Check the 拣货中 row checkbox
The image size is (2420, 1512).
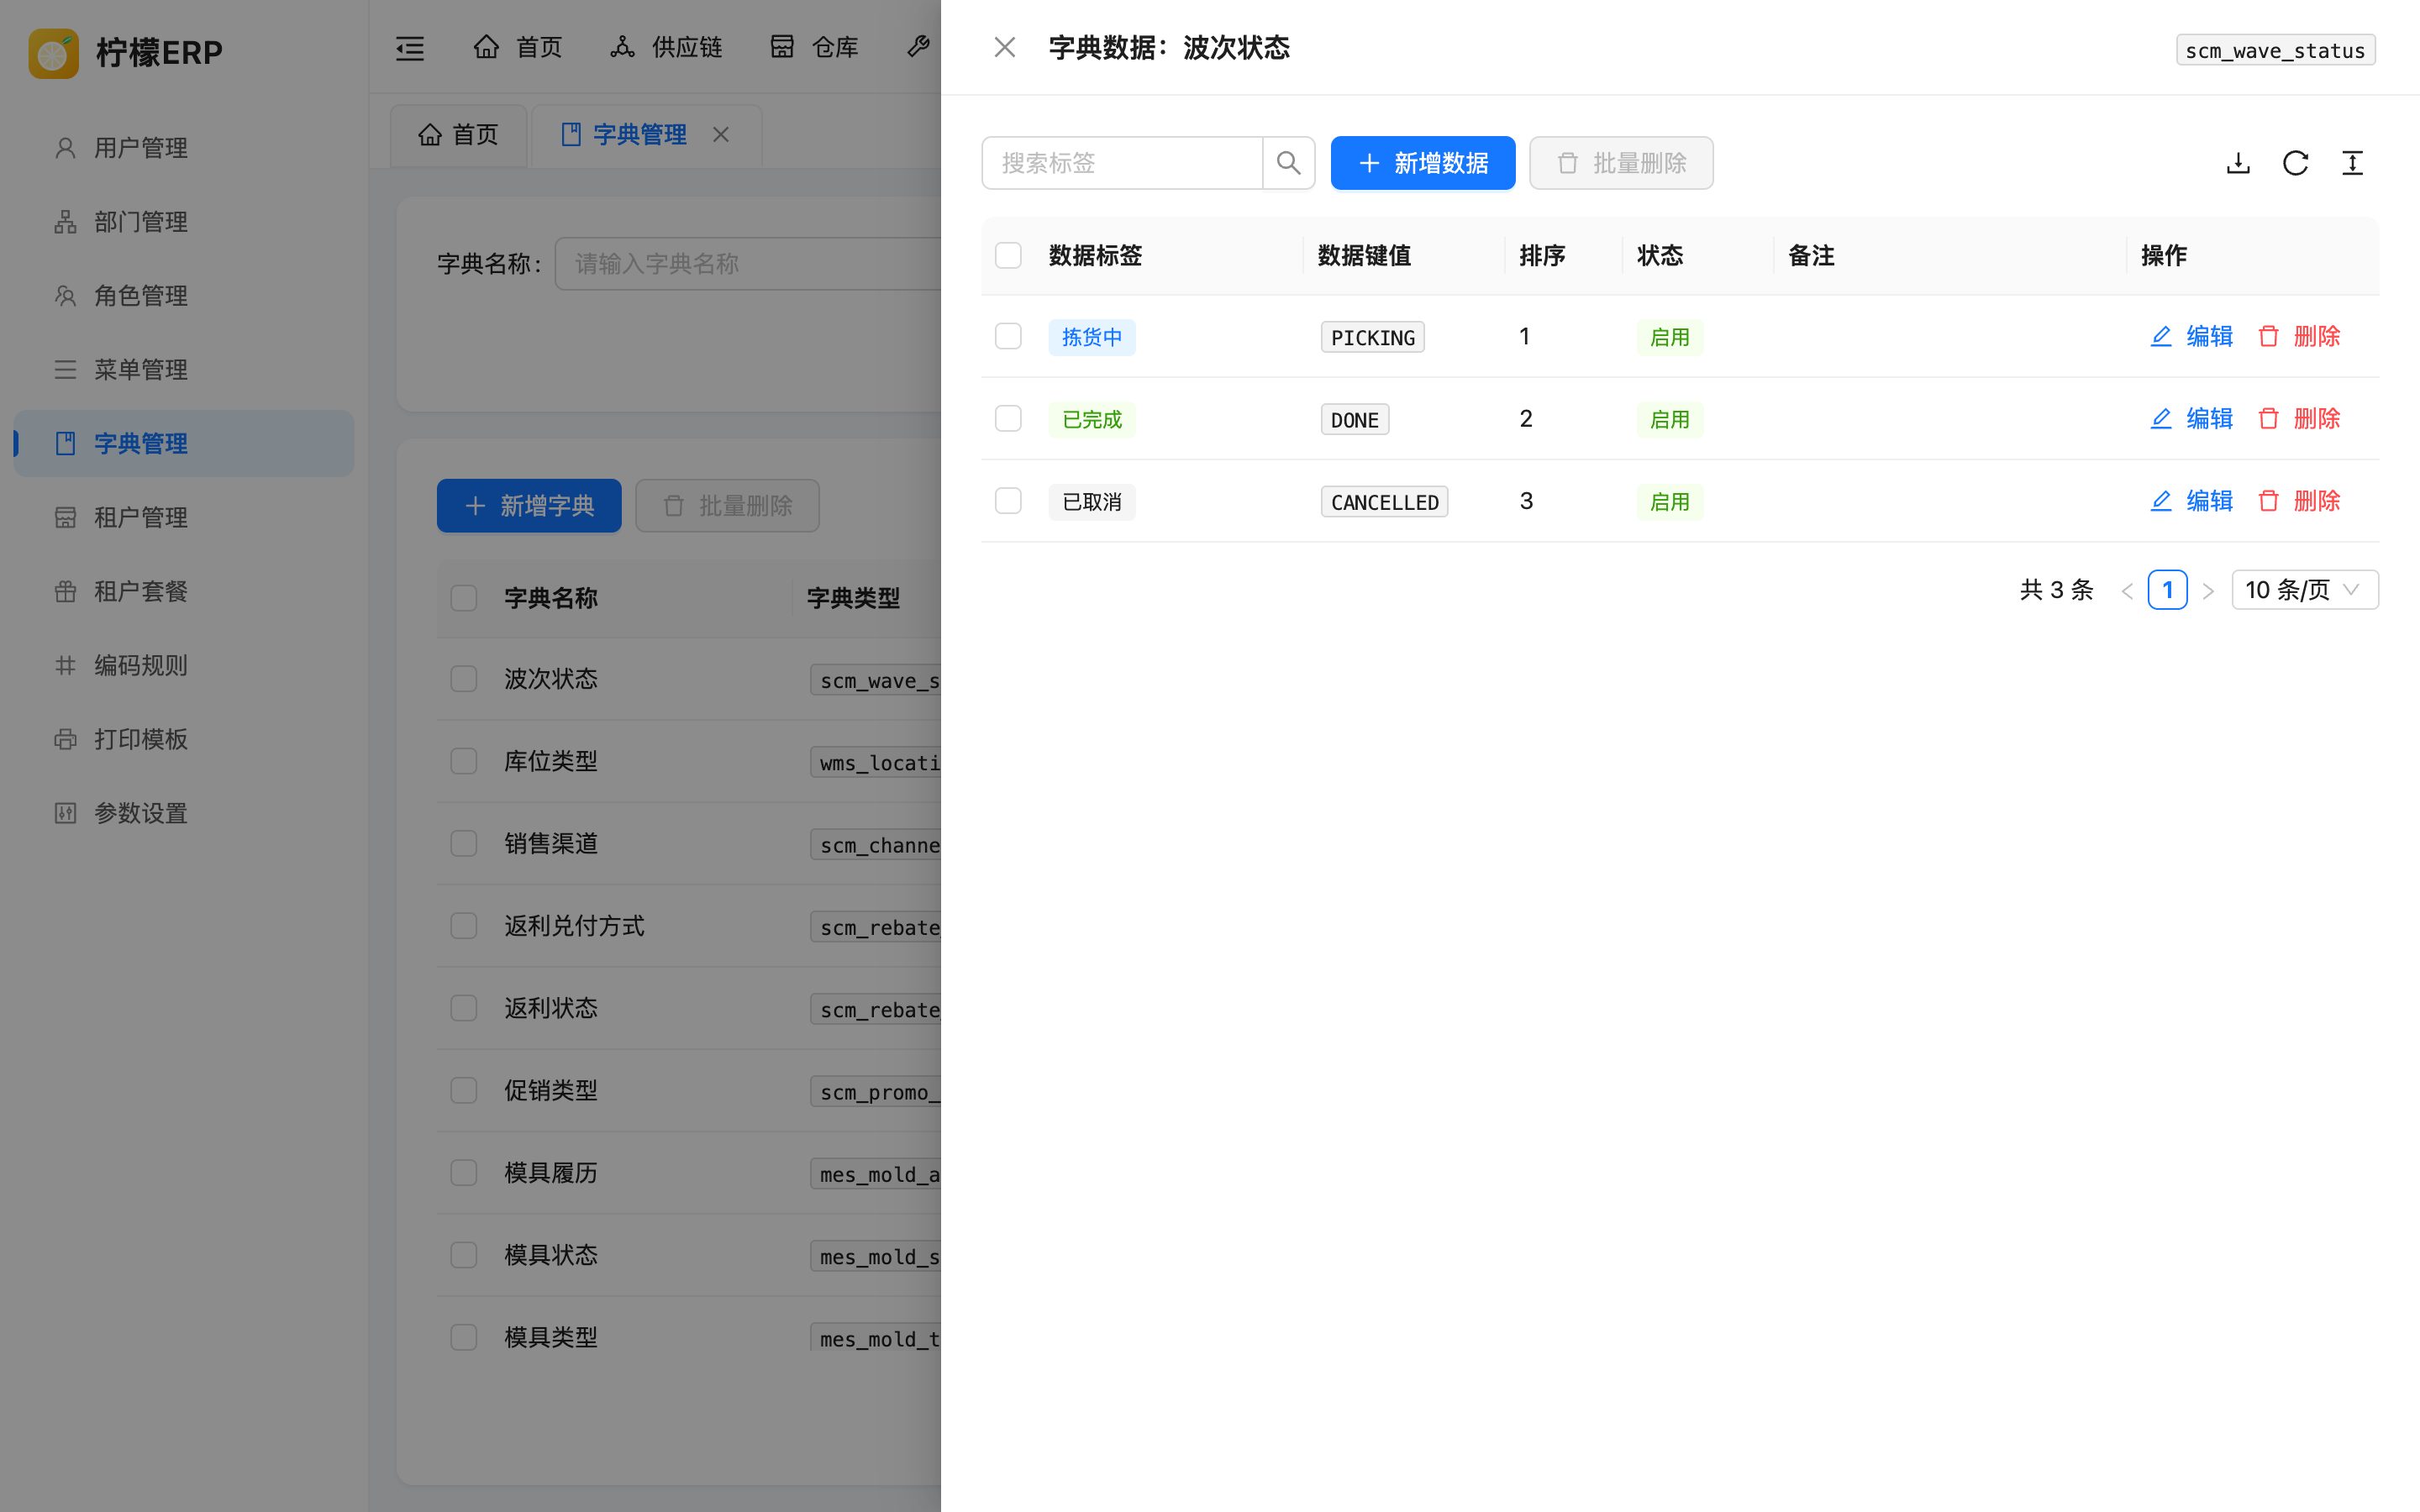click(1008, 336)
